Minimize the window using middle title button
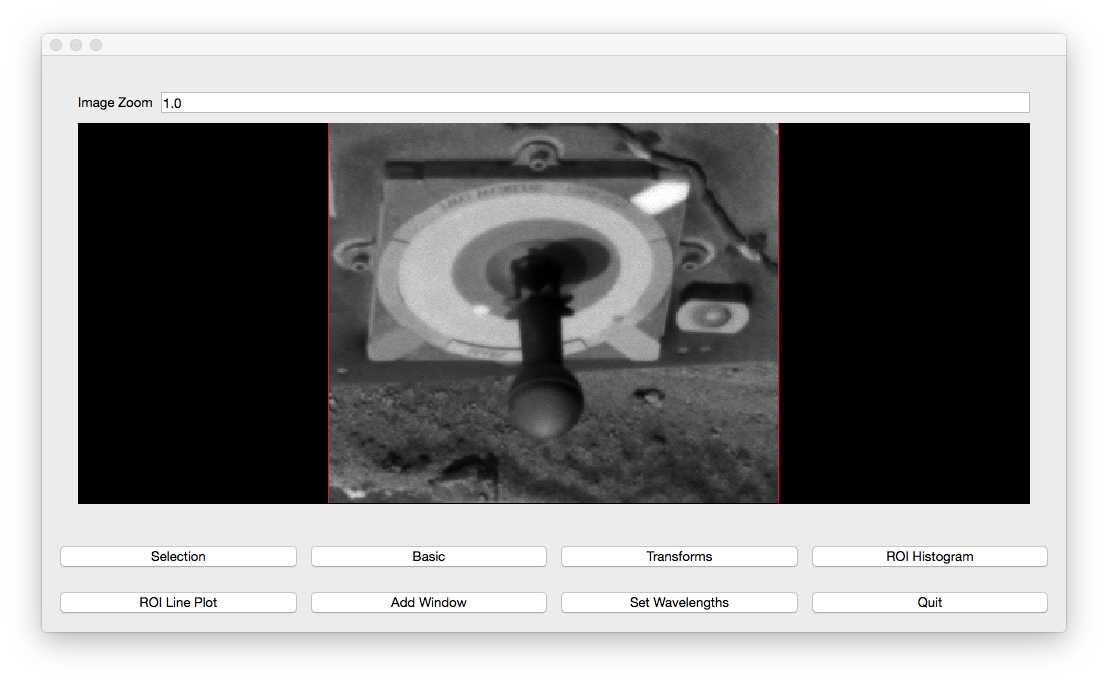This screenshot has width=1108, height=682. pos(76,45)
